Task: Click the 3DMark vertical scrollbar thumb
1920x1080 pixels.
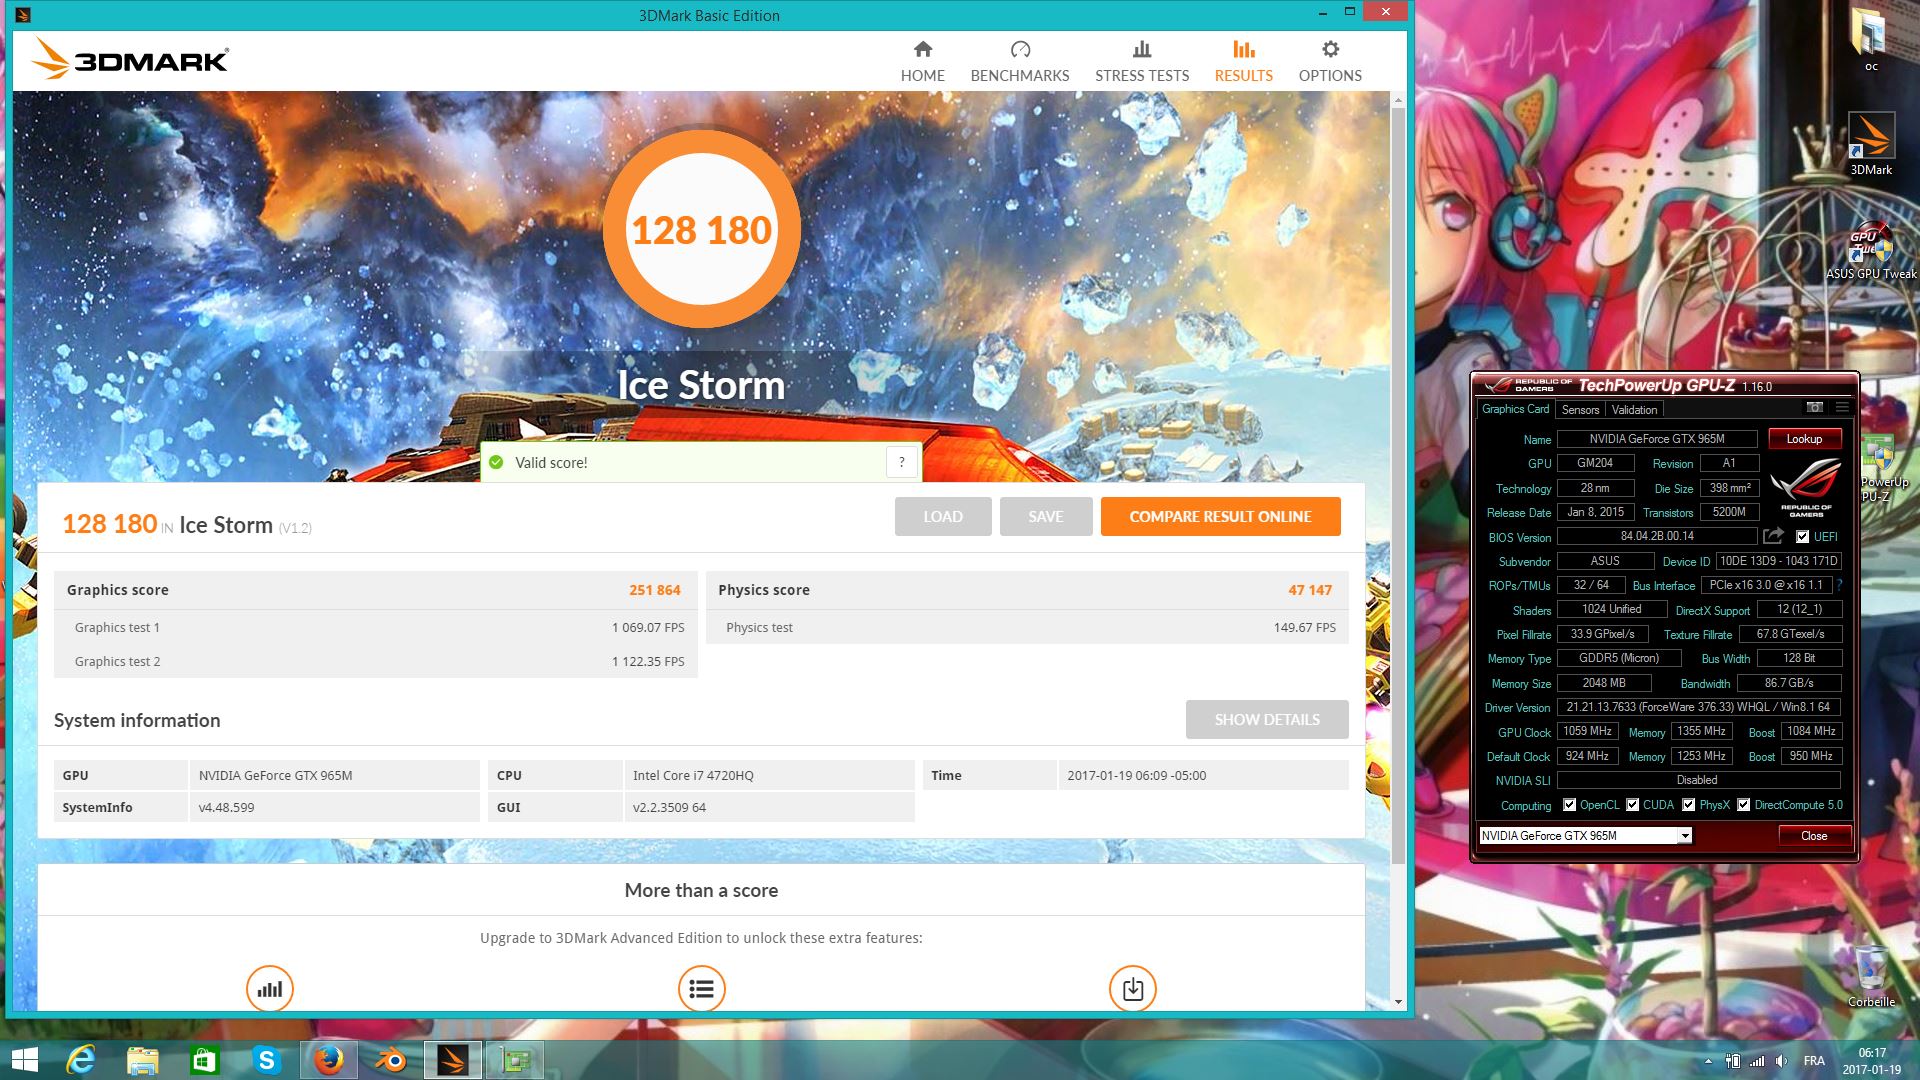Action: [1398, 485]
